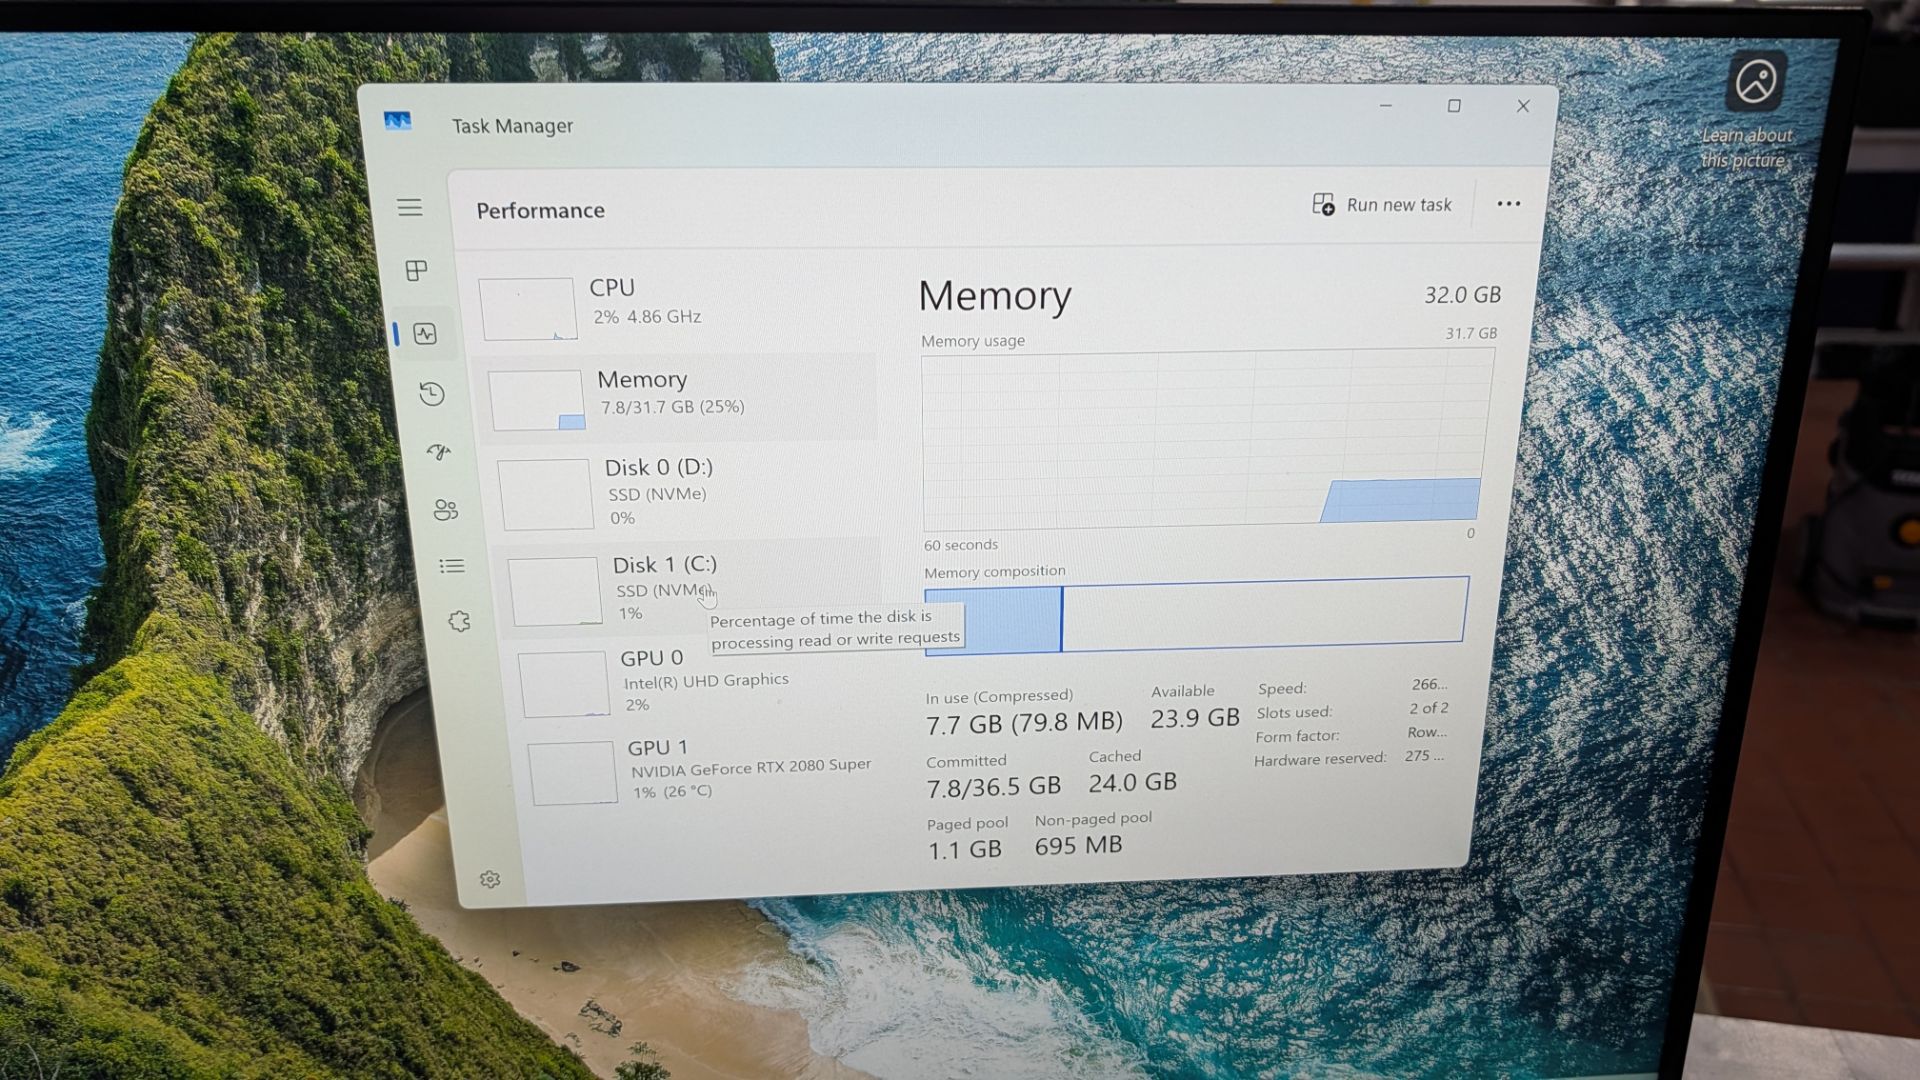1920x1080 pixels.
Task: Click the Available 23.9 GB value
Action: click(x=1195, y=718)
